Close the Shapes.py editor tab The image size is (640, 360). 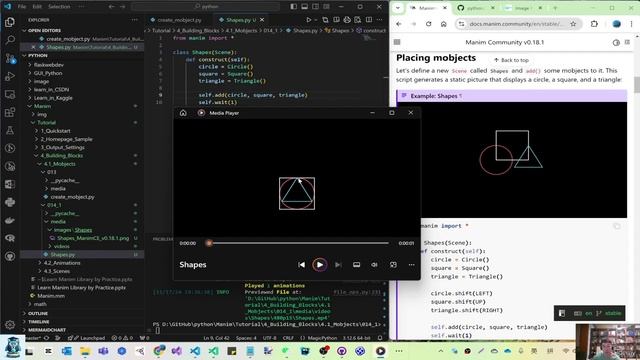coord(262,20)
